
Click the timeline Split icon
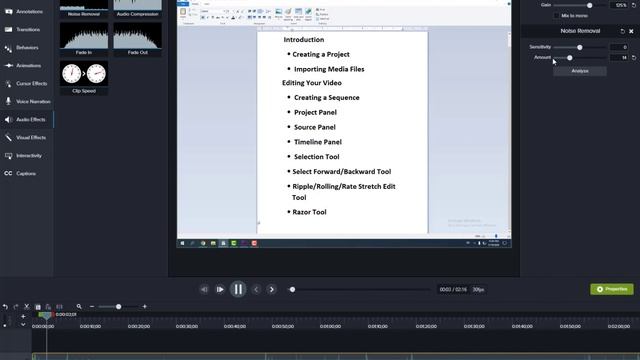pyautogui.click(x=60, y=307)
